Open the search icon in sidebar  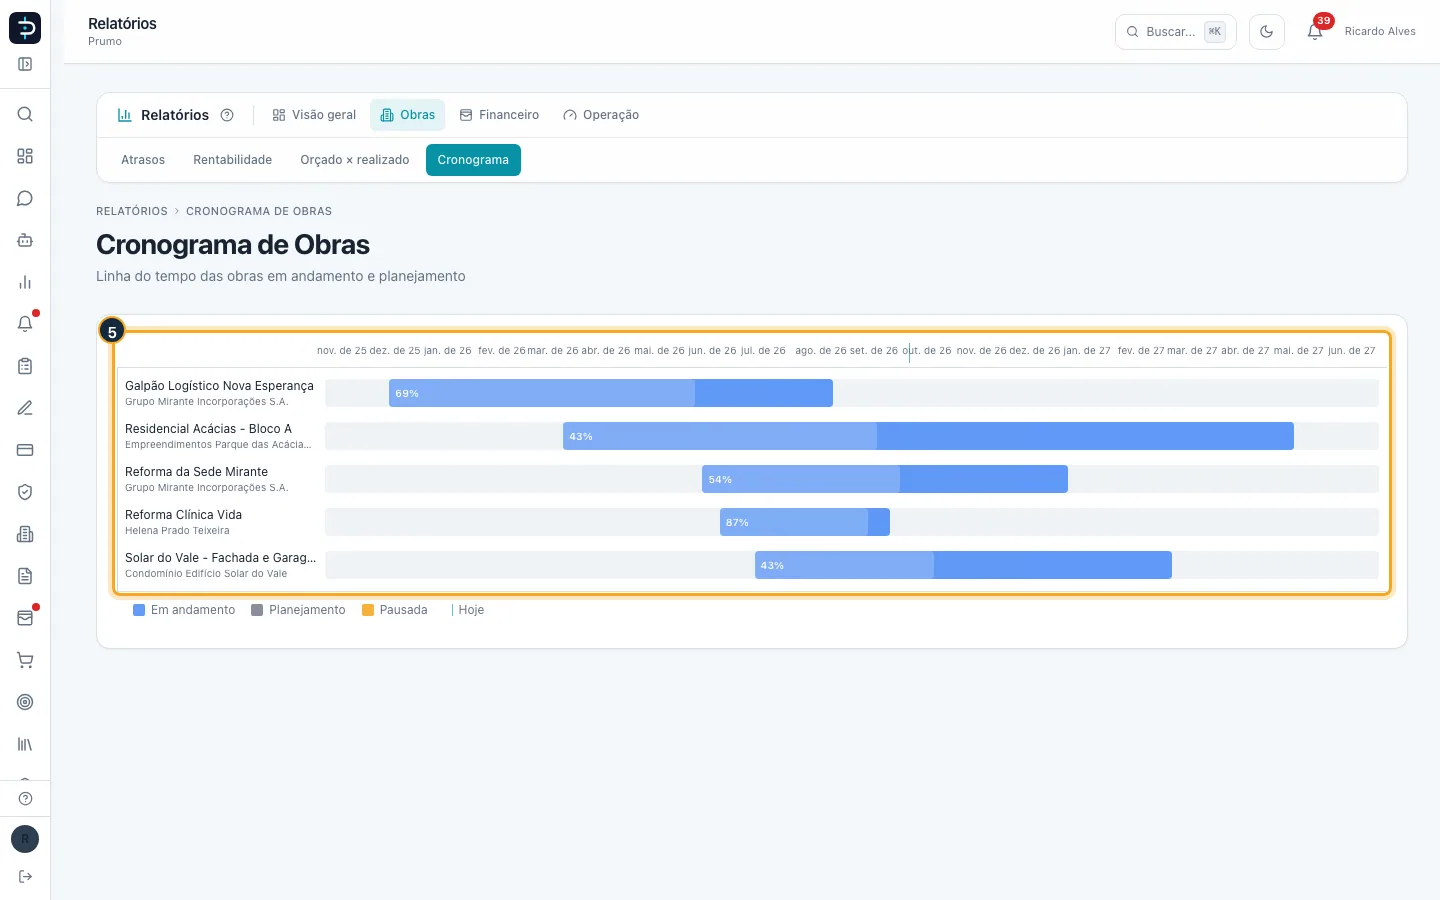coord(25,114)
